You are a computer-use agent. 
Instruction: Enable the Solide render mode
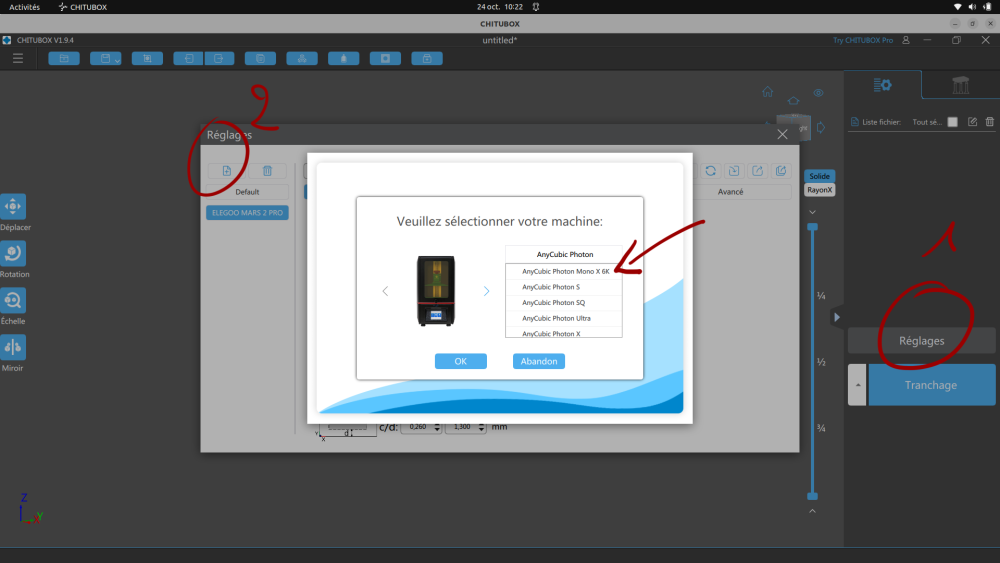pyautogui.click(x=820, y=176)
